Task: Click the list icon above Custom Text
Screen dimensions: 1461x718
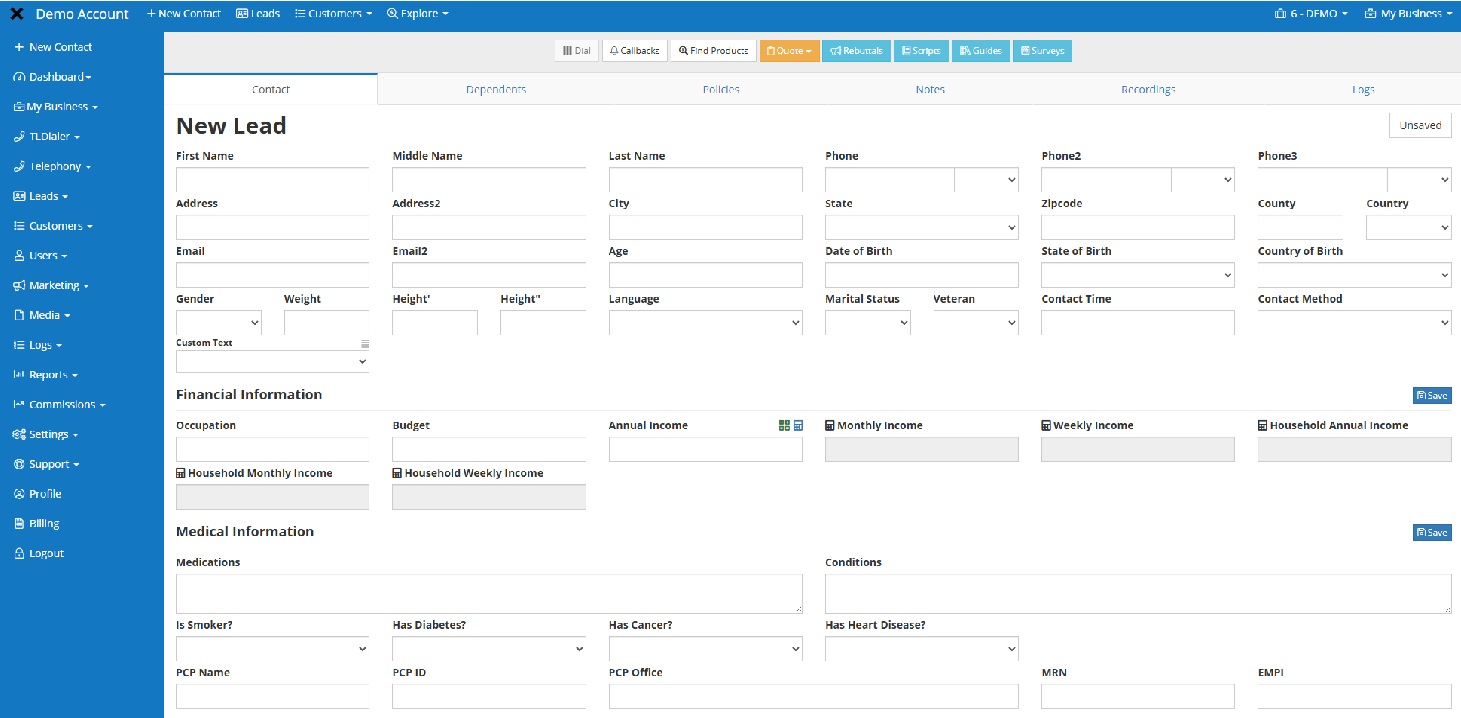Action: (365, 343)
